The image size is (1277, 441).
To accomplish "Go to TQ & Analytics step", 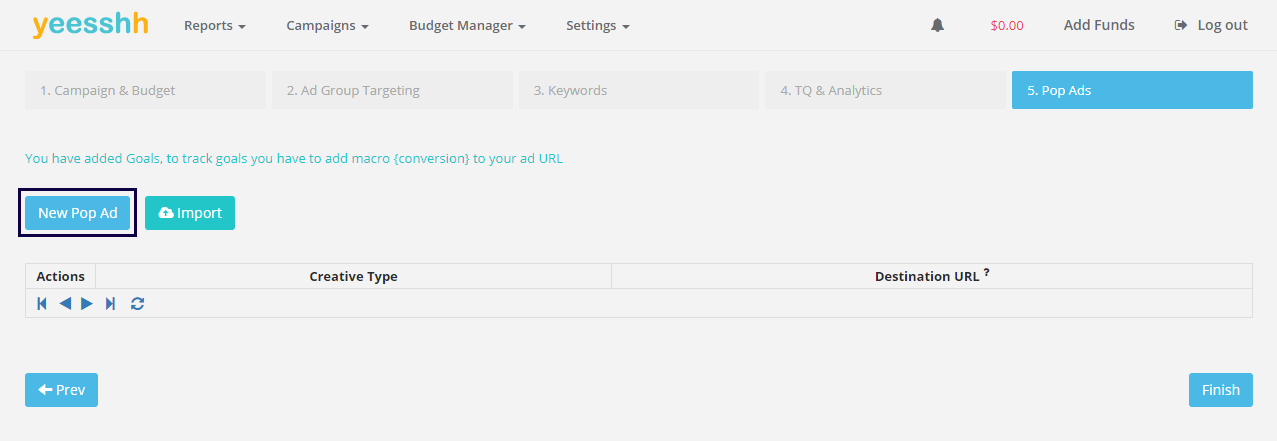I will coord(885,90).
